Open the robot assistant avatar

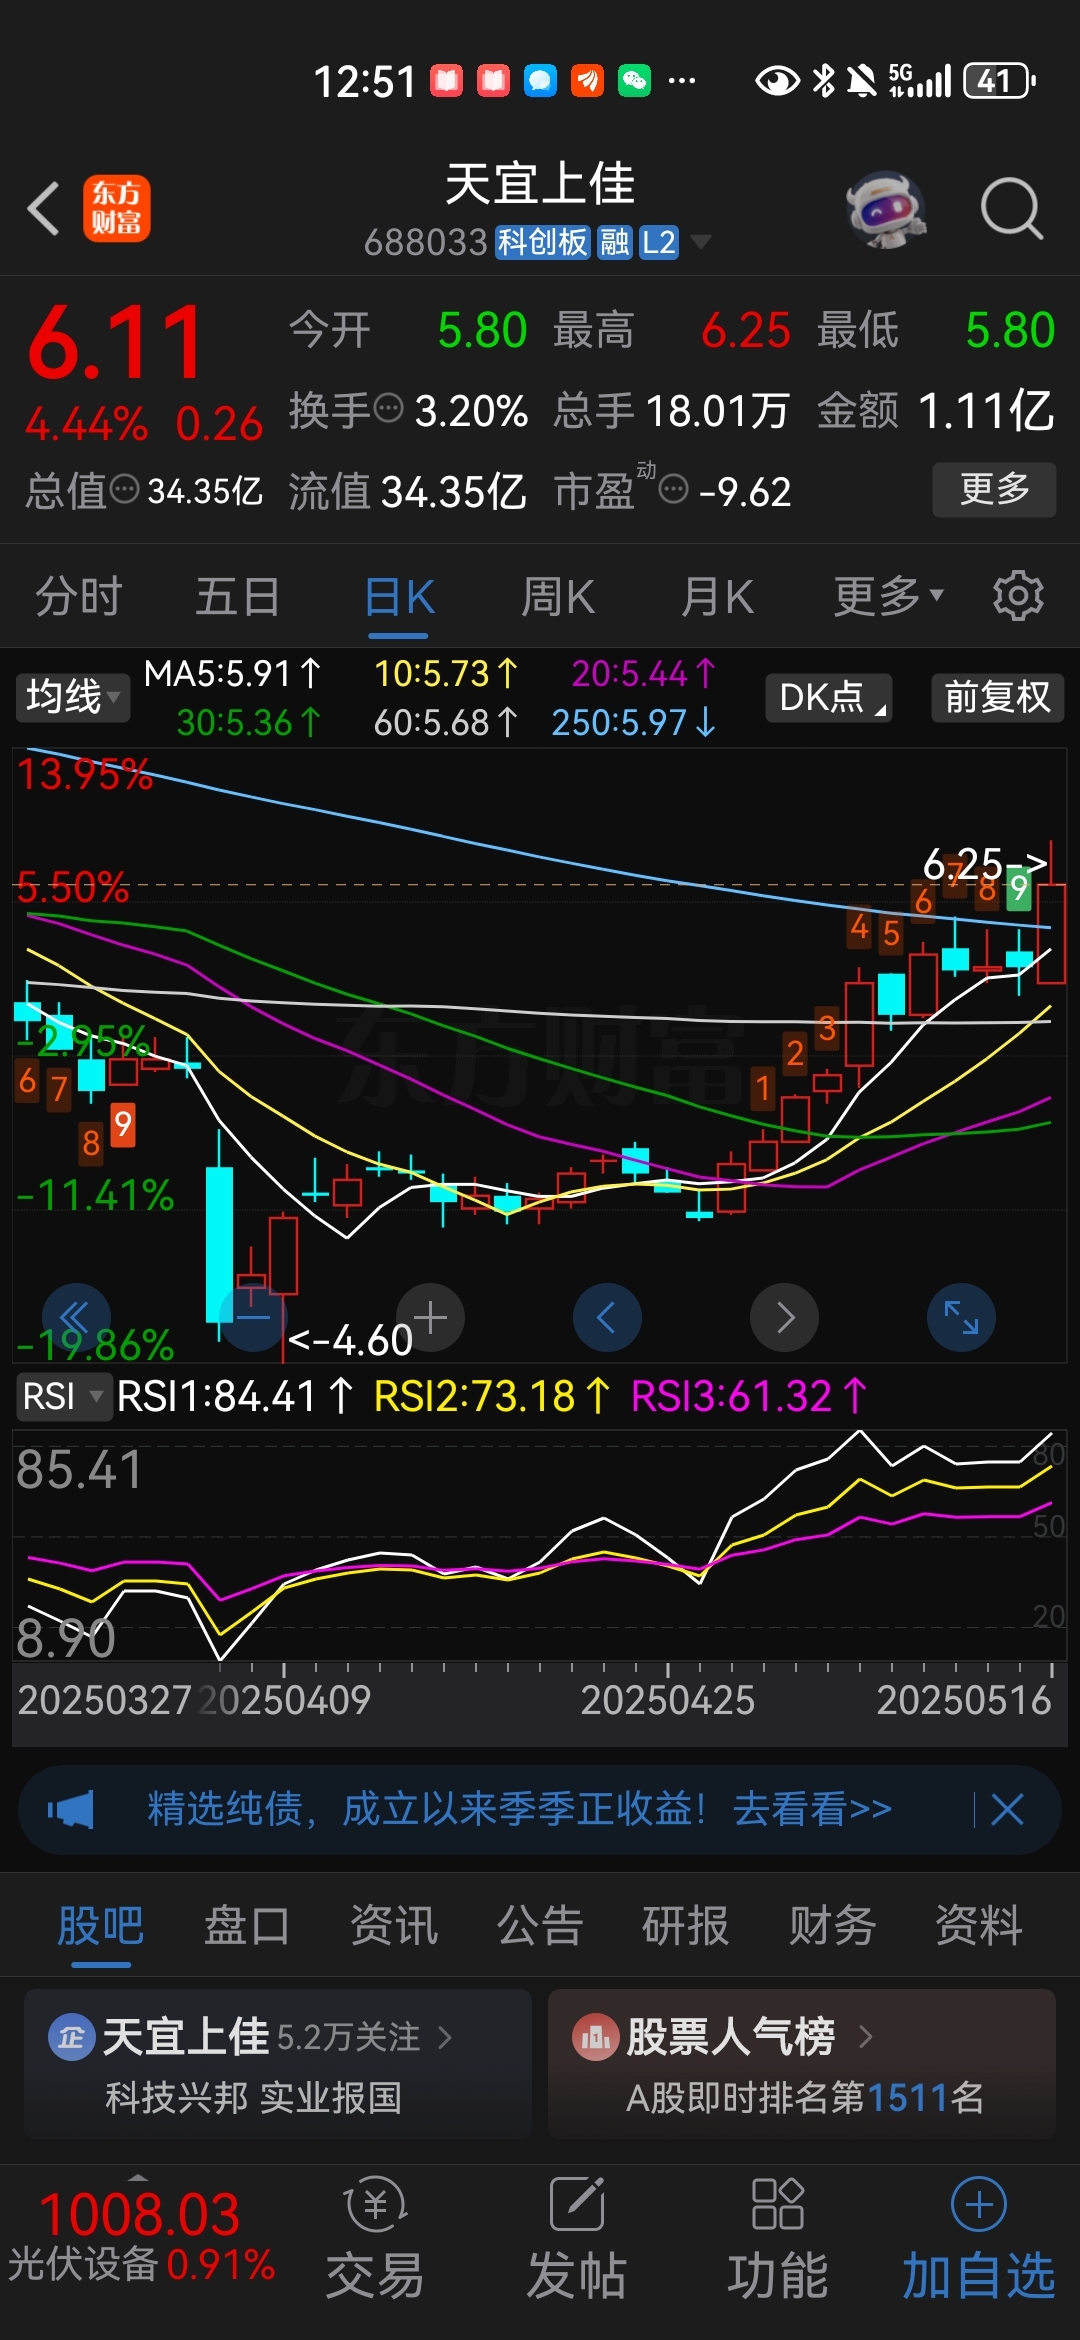[884, 208]
